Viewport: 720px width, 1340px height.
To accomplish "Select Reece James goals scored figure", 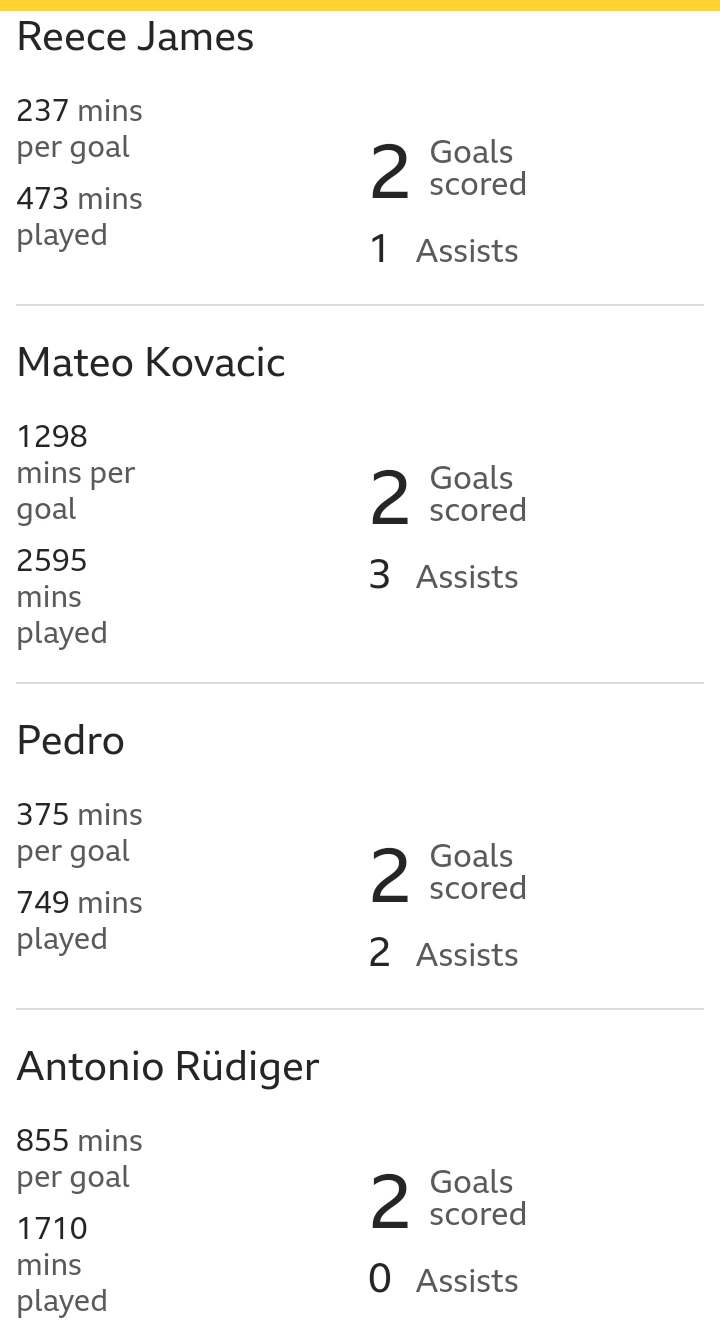I will (x=448, y=169).
